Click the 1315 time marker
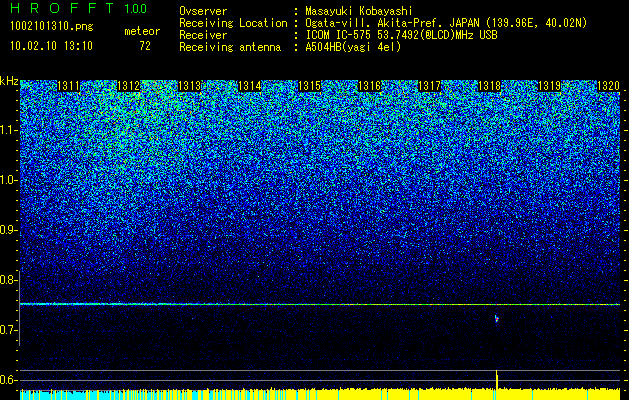Image resolution: width=629 pixels, height=400 pixels. [x=309, y=86]
